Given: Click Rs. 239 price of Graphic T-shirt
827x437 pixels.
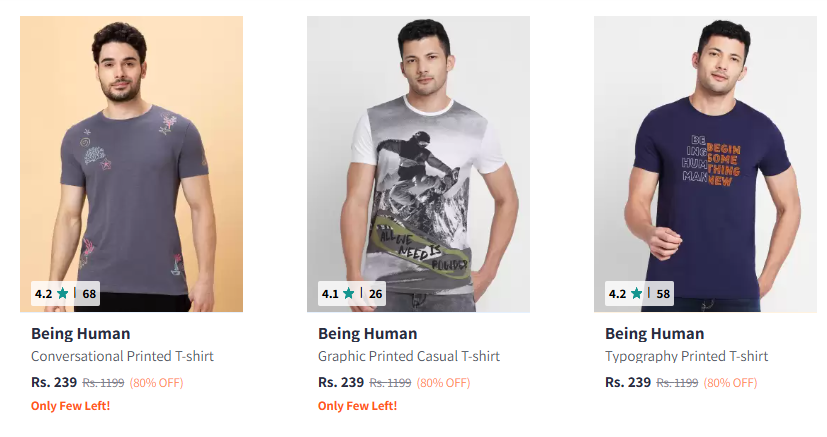Looking at the screenshot, I should (x=341, y=382).
